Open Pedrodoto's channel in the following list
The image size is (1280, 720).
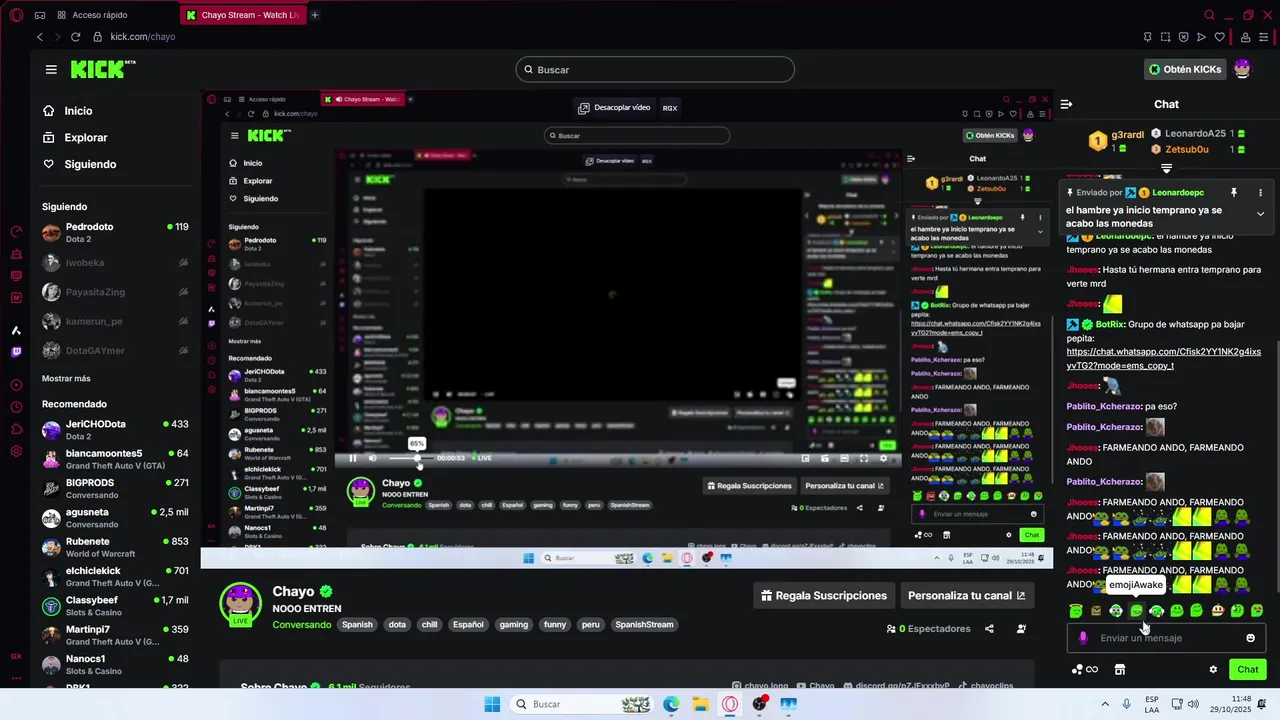pos(115,232)
